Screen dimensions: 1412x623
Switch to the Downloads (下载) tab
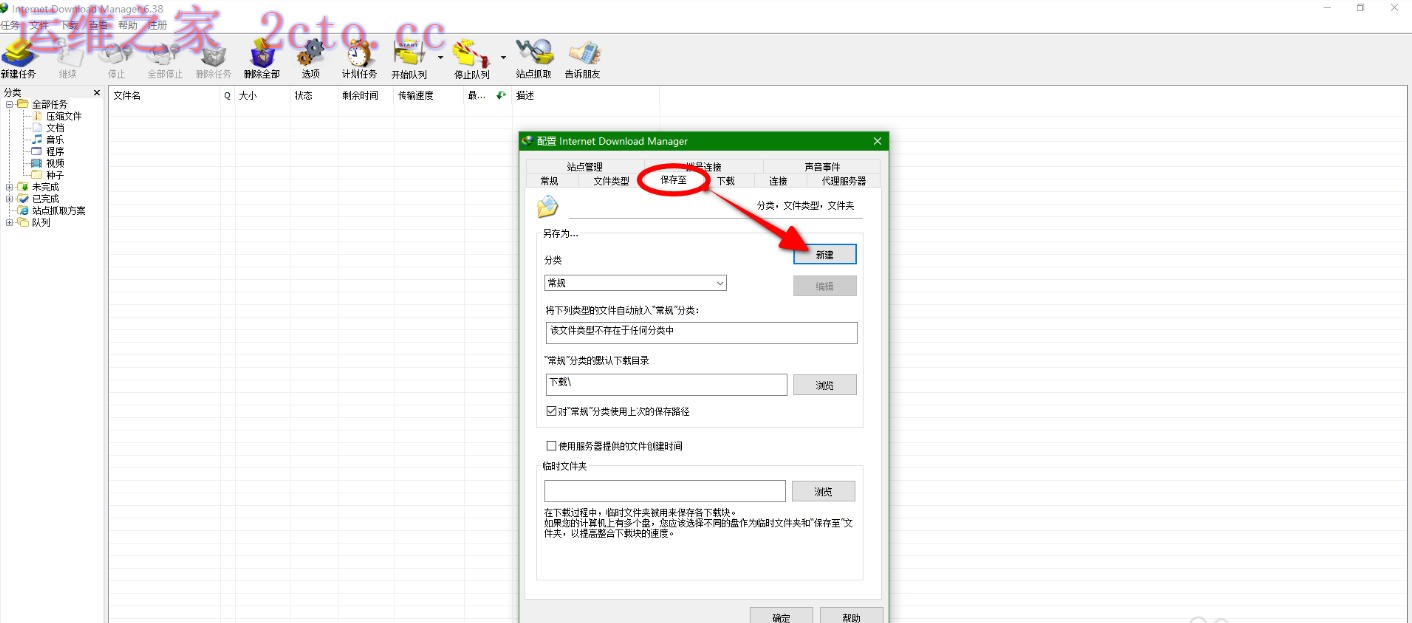tap(726, 181)
